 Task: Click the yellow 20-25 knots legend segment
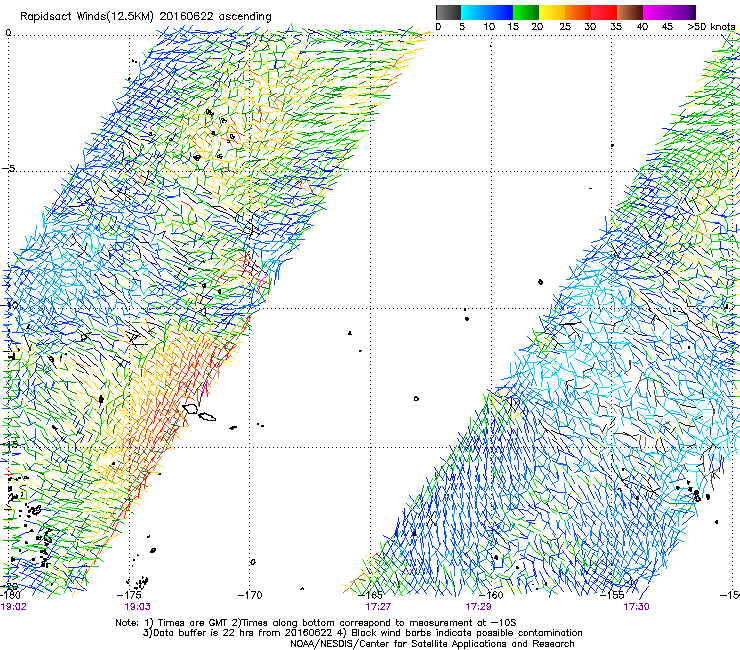[x=552, y=12]
